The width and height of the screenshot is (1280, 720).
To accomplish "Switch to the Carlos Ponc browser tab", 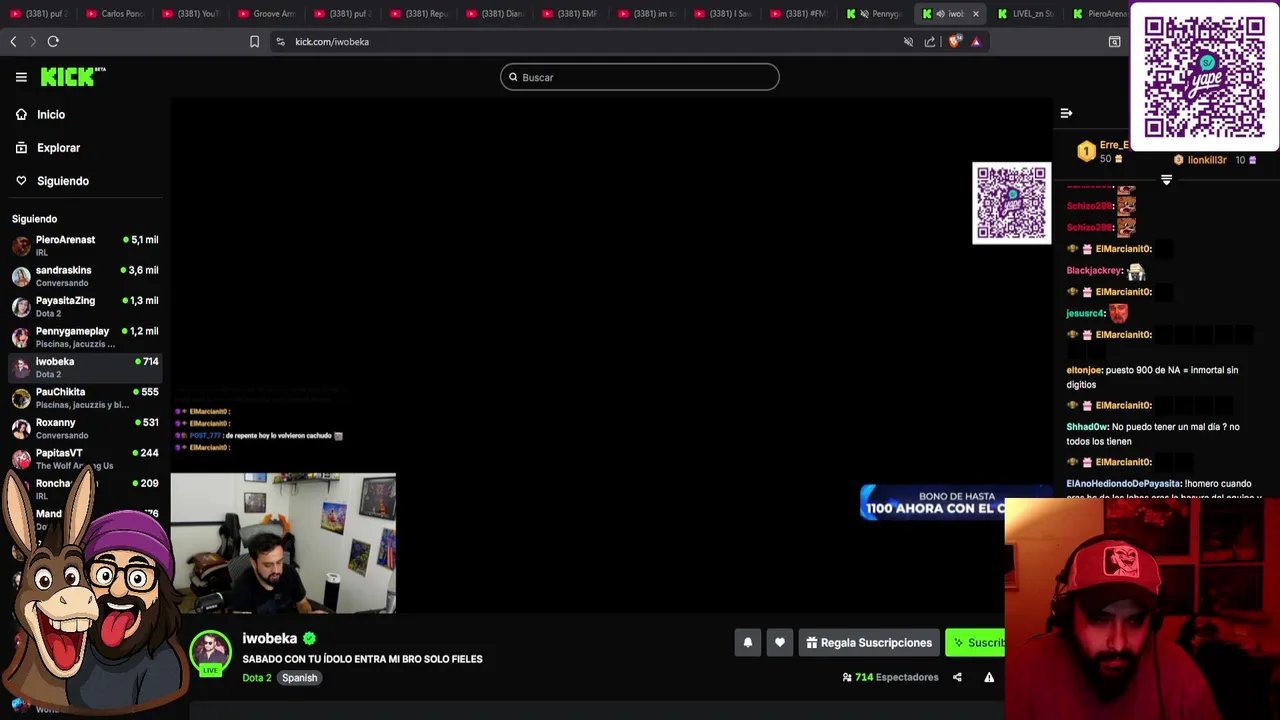I will tap(115, 14).
